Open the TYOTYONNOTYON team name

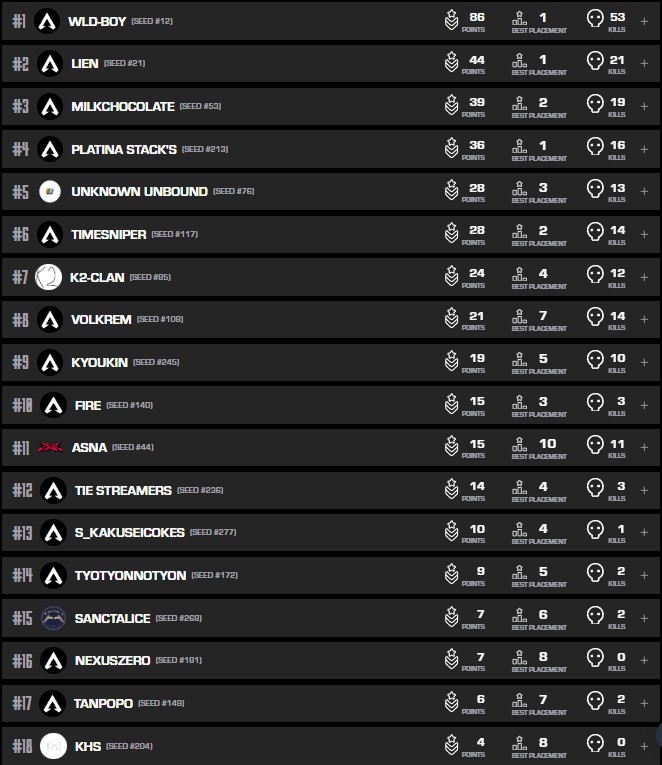[x=130, y=575]
